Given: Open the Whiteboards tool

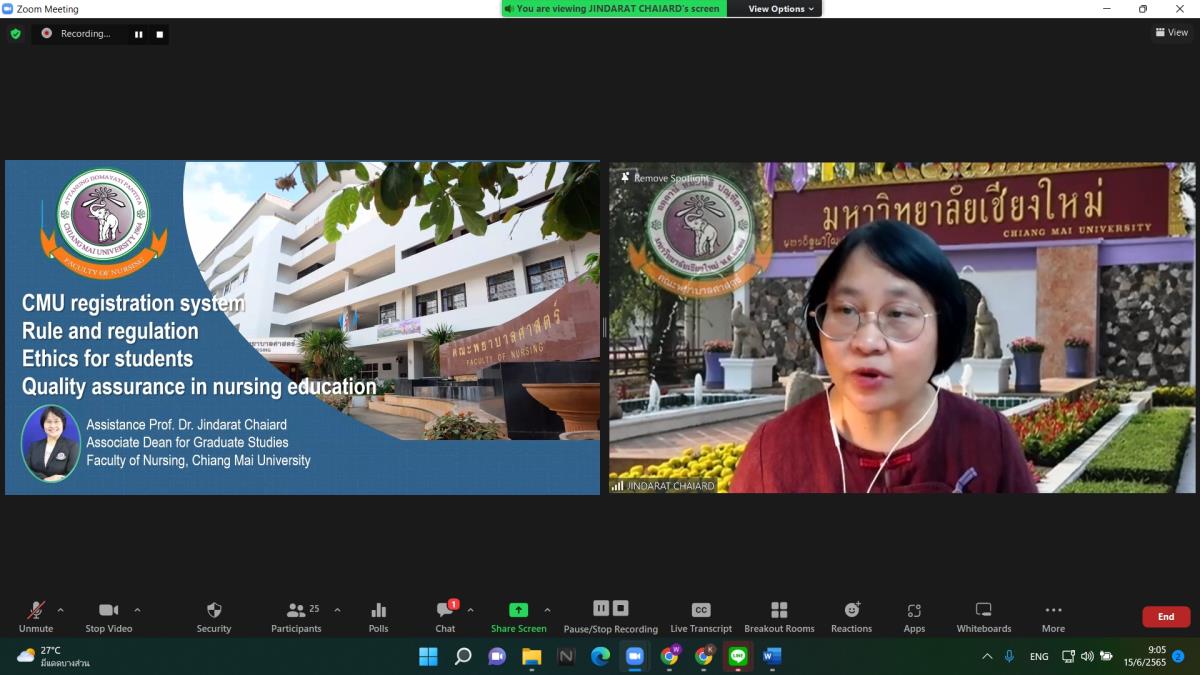Looking at the screenshot, I should pos(983,616).
